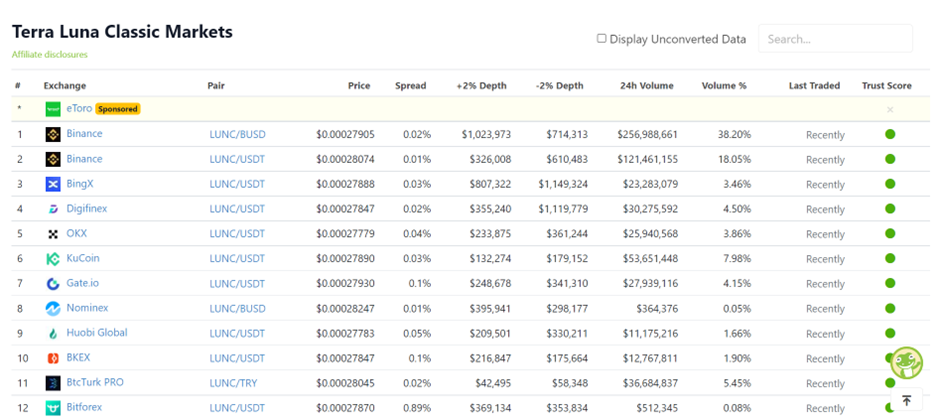This screenshot has height=417, width=940.
Task: Open the BKEX exchange link
Action: point(78,358)
